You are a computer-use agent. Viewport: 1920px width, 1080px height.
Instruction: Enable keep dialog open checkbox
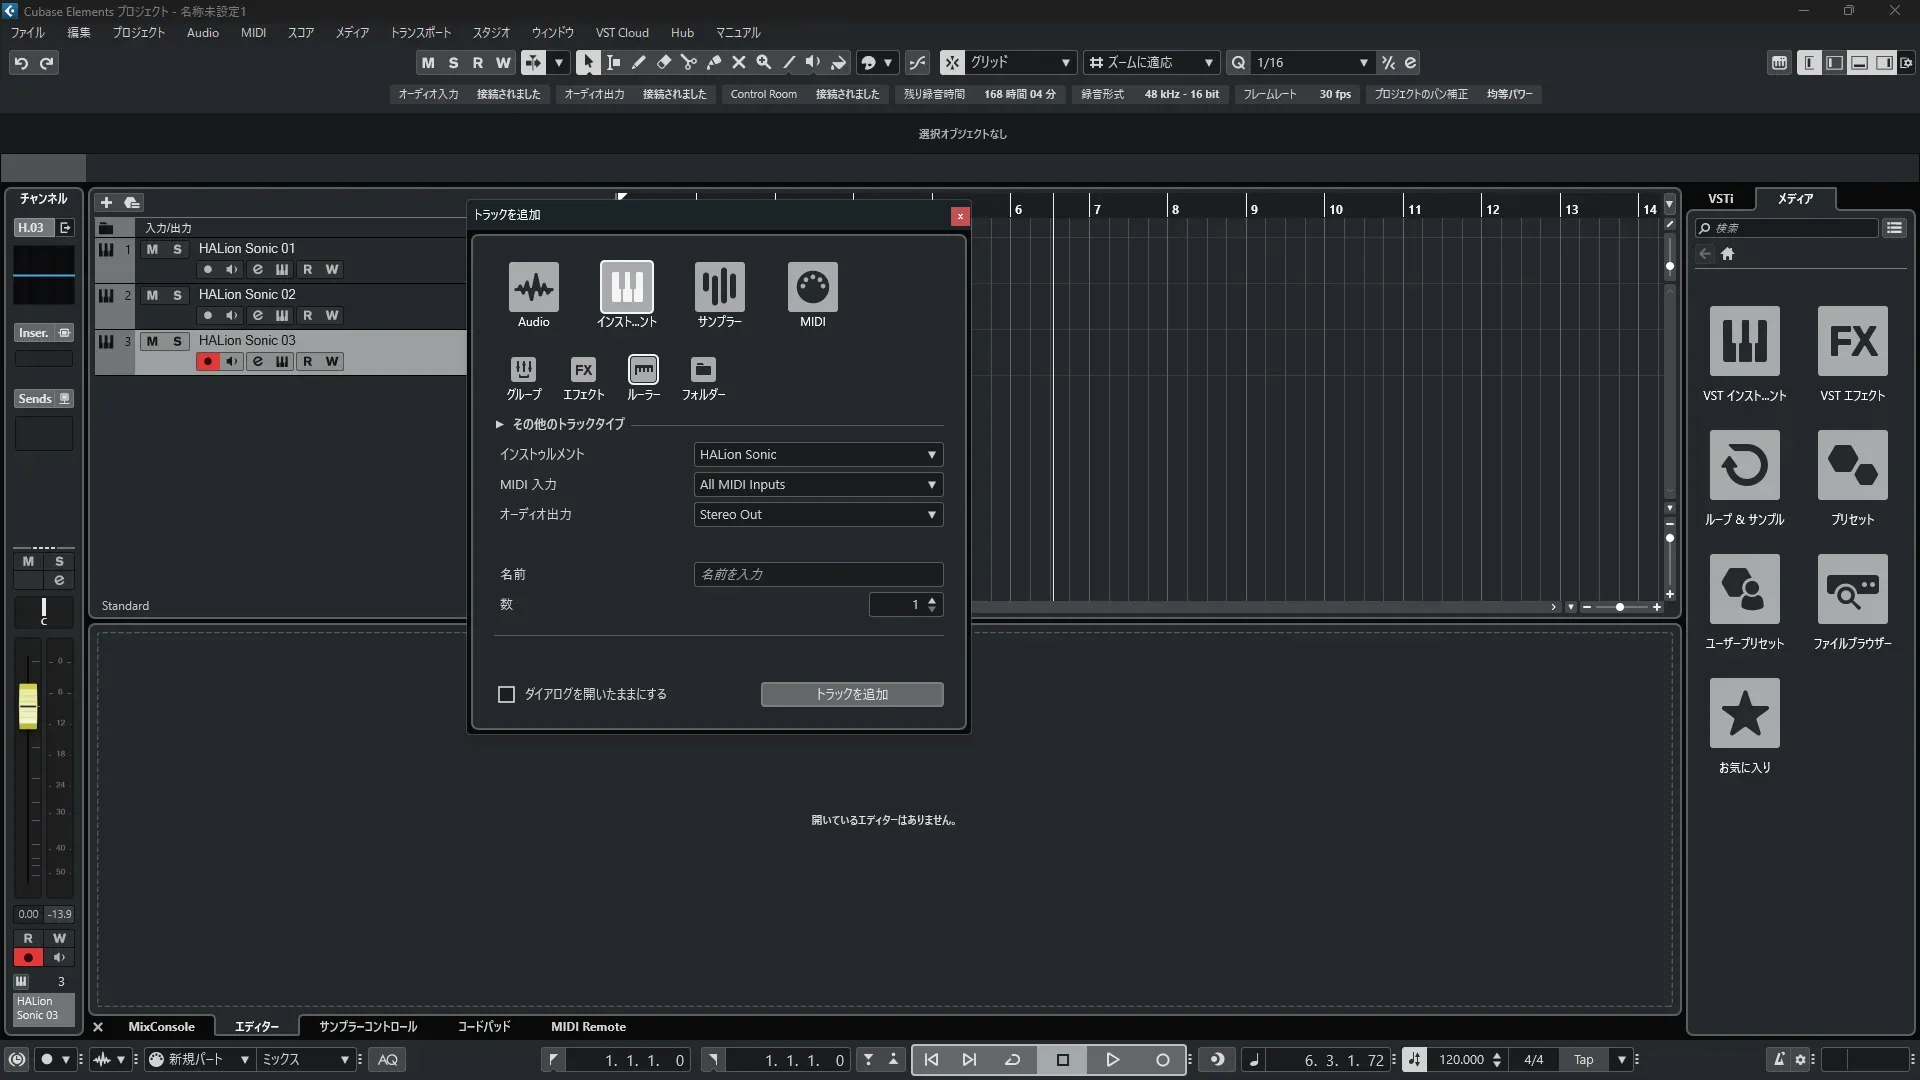pos(507,694)
